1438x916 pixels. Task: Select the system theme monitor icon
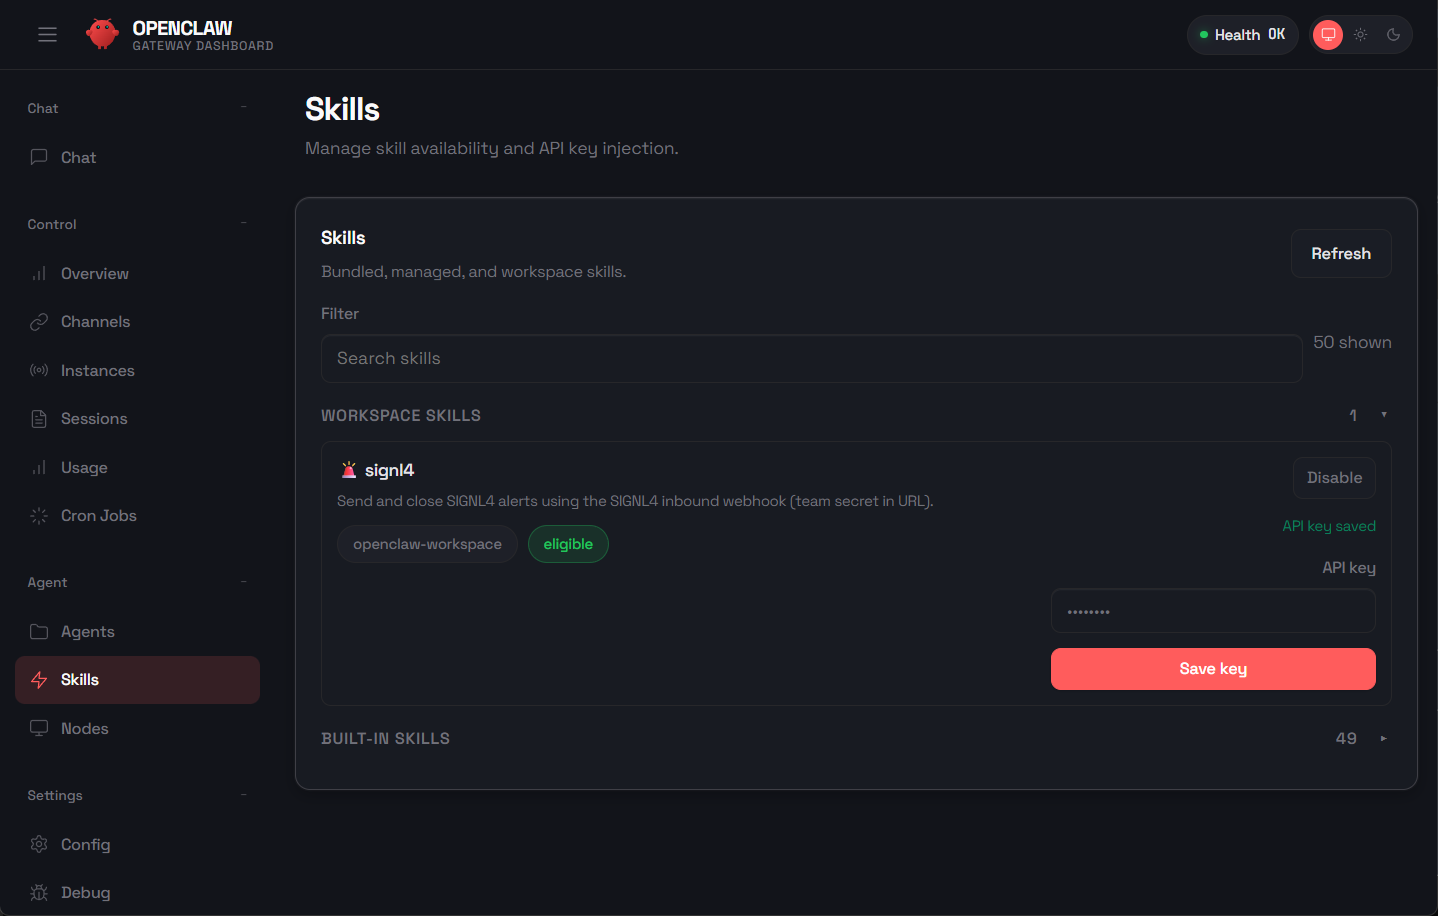1328,35
